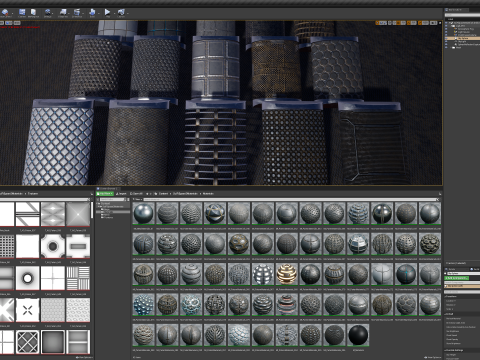Toggle visibility of Atmospheric Fog actor

click(x=446, y=29)
